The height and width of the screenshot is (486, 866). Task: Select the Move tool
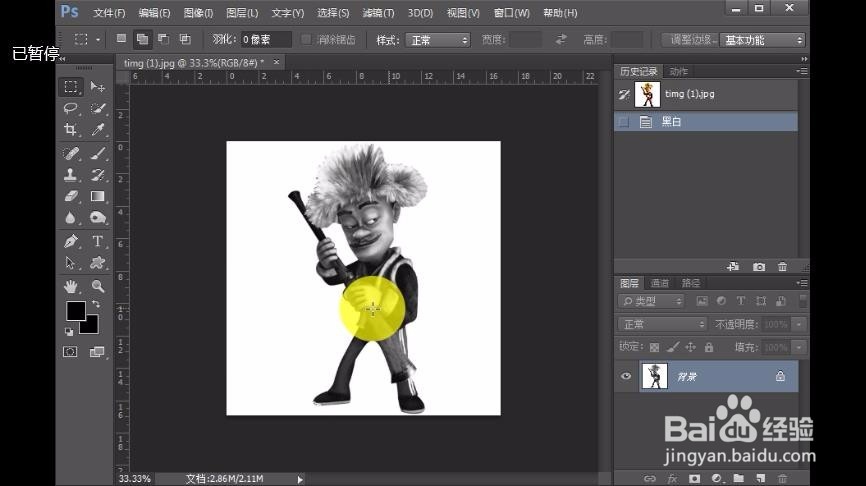[98, 87]
